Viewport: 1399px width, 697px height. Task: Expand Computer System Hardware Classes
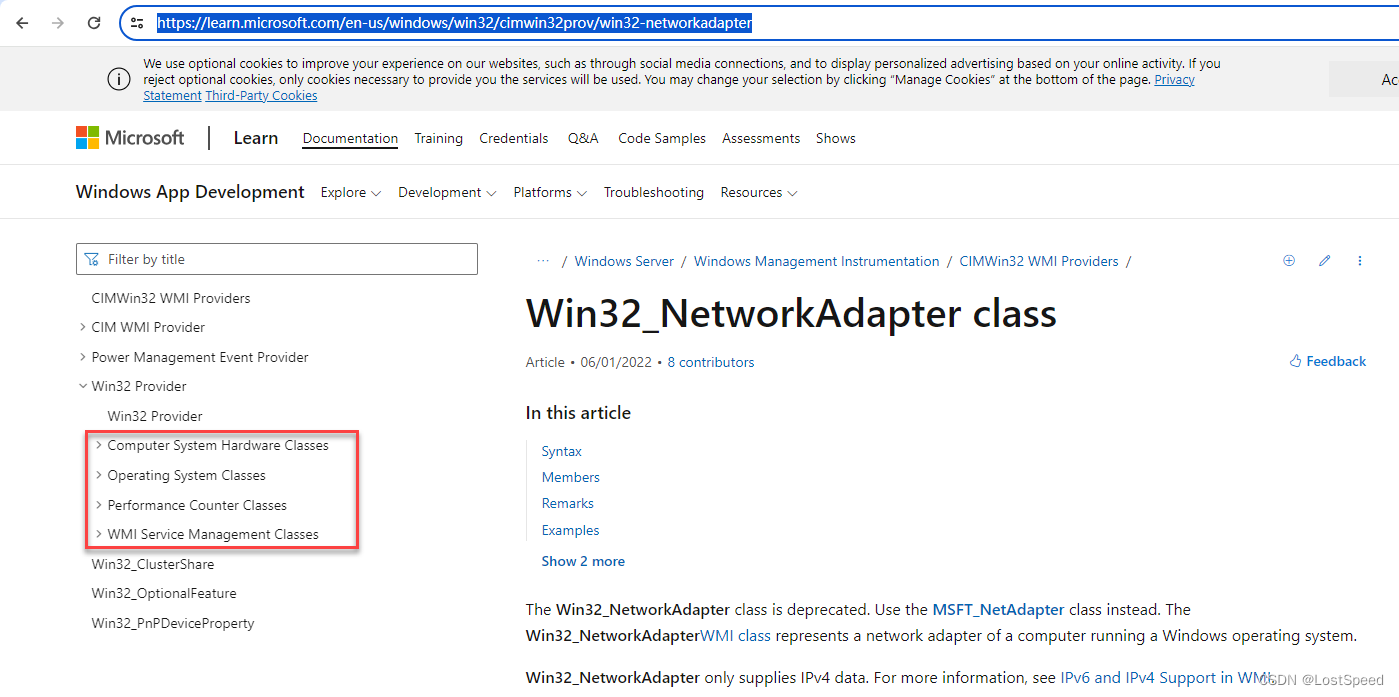(x=98, y=445)
